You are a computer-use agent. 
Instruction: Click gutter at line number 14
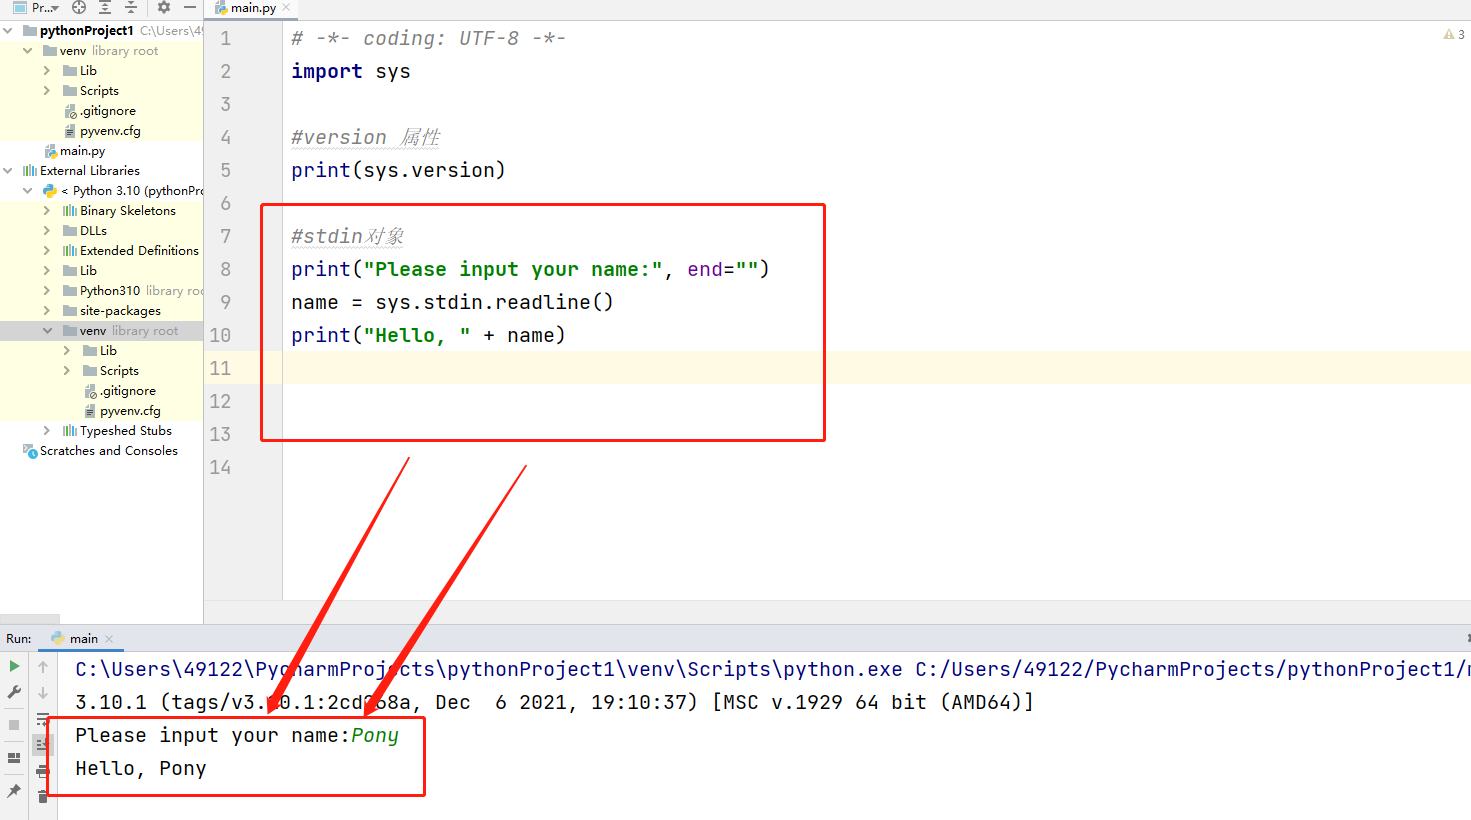click(x=221, y=467)
